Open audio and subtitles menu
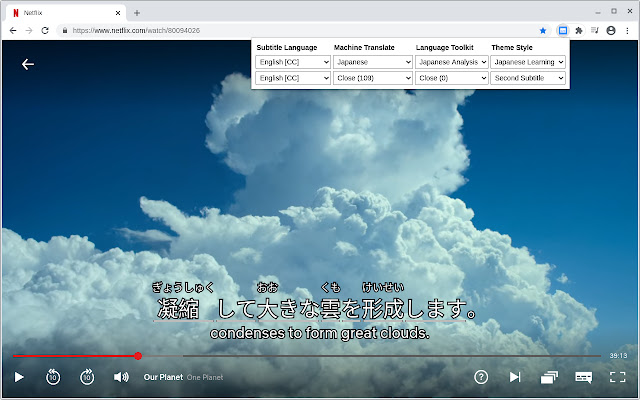 [584, 377]
